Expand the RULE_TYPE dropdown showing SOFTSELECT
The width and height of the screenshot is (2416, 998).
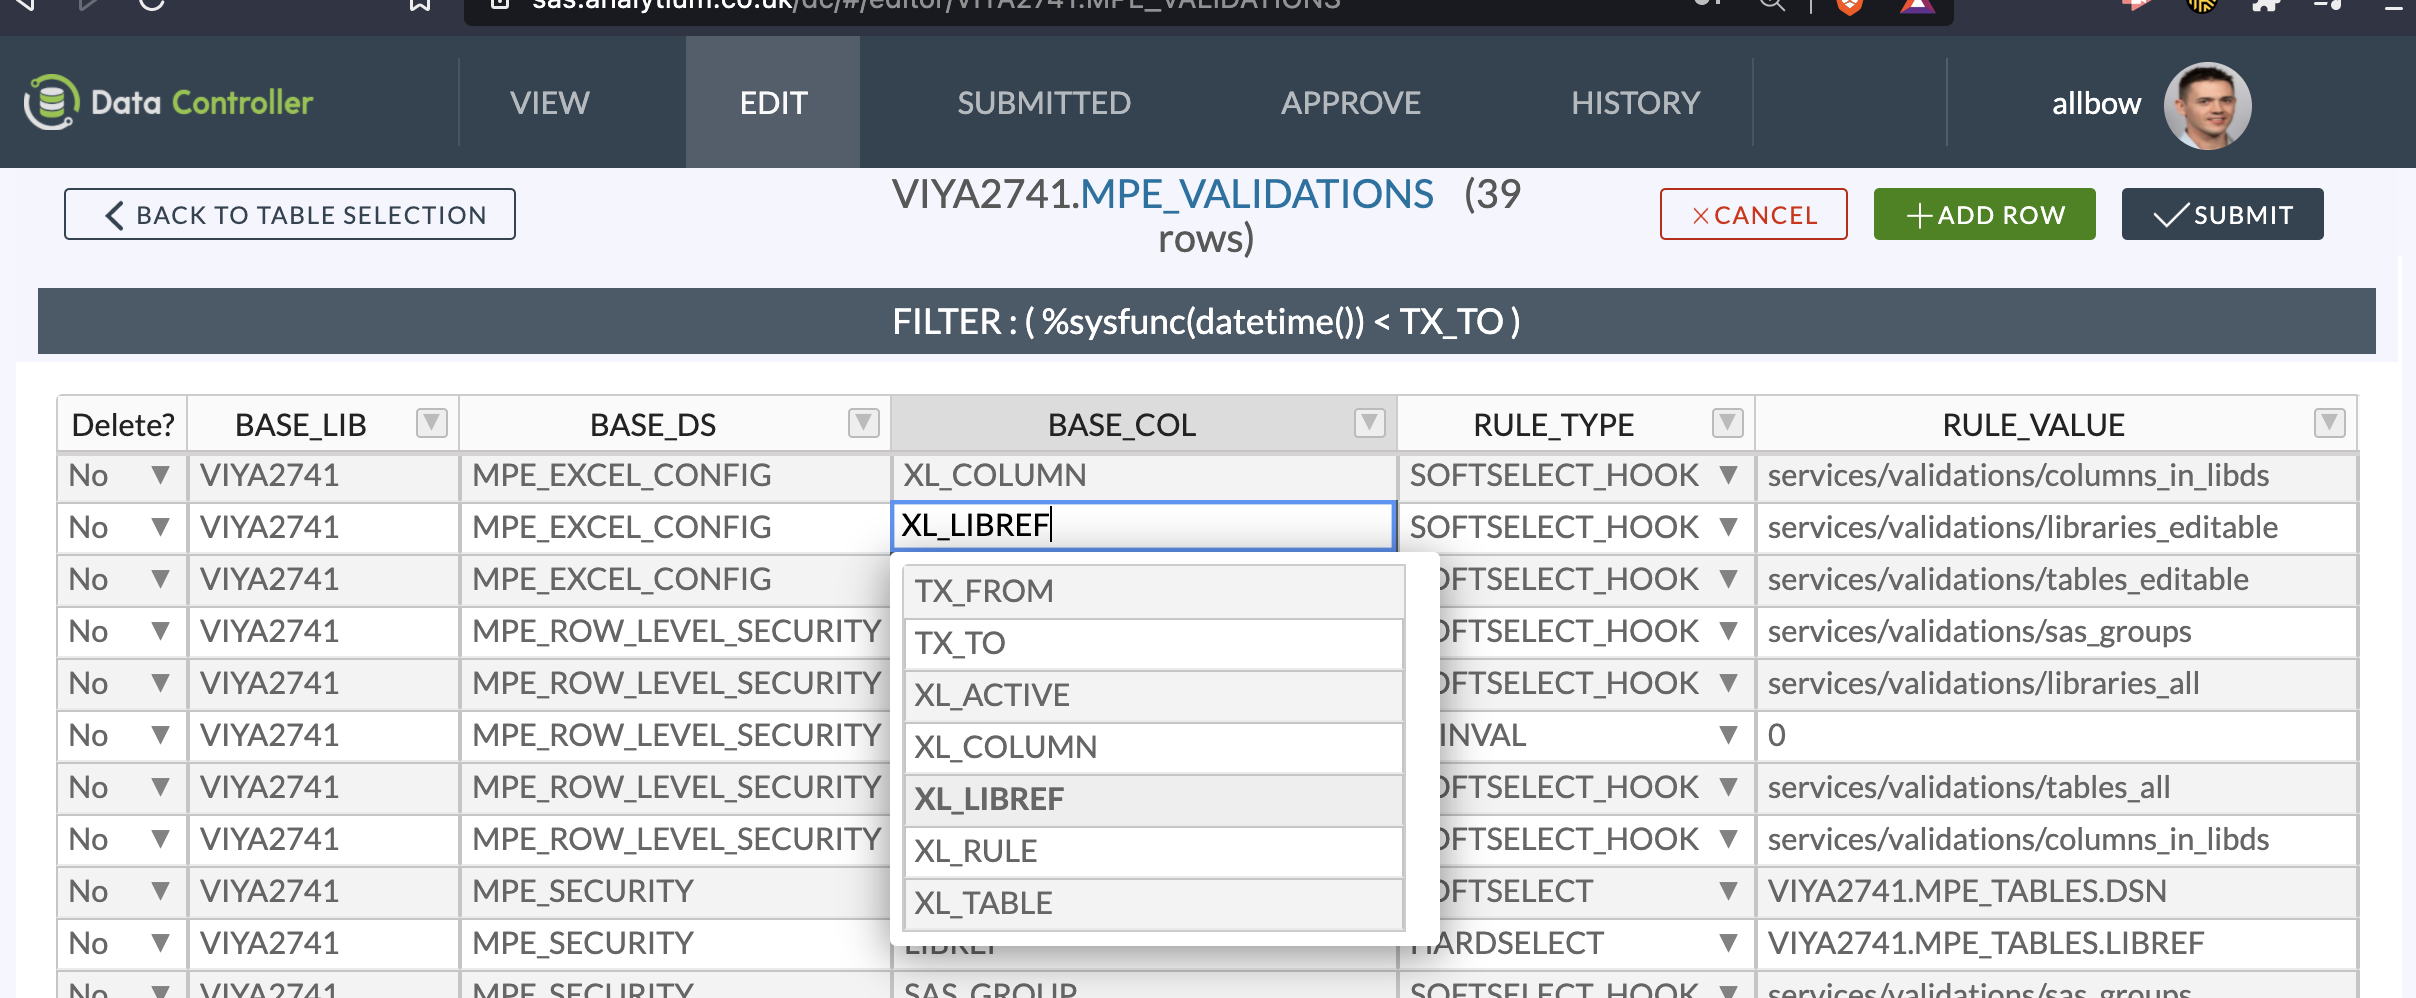pyautogui.click(x=1729, y=889)
